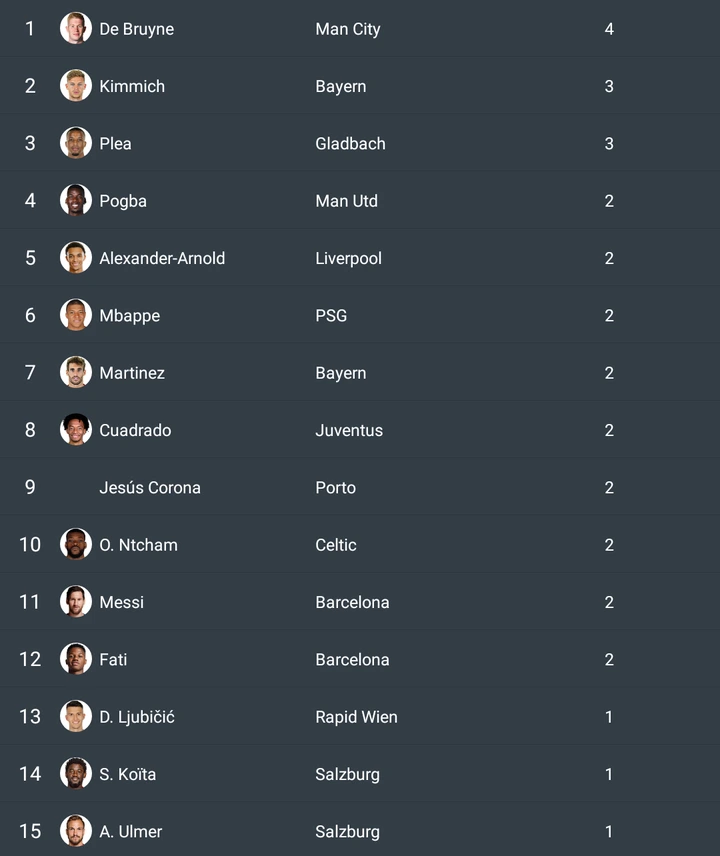Click the avatar beside Cuadrado
This screenshot has height=856, width=720.
click(x=76, y=430)
